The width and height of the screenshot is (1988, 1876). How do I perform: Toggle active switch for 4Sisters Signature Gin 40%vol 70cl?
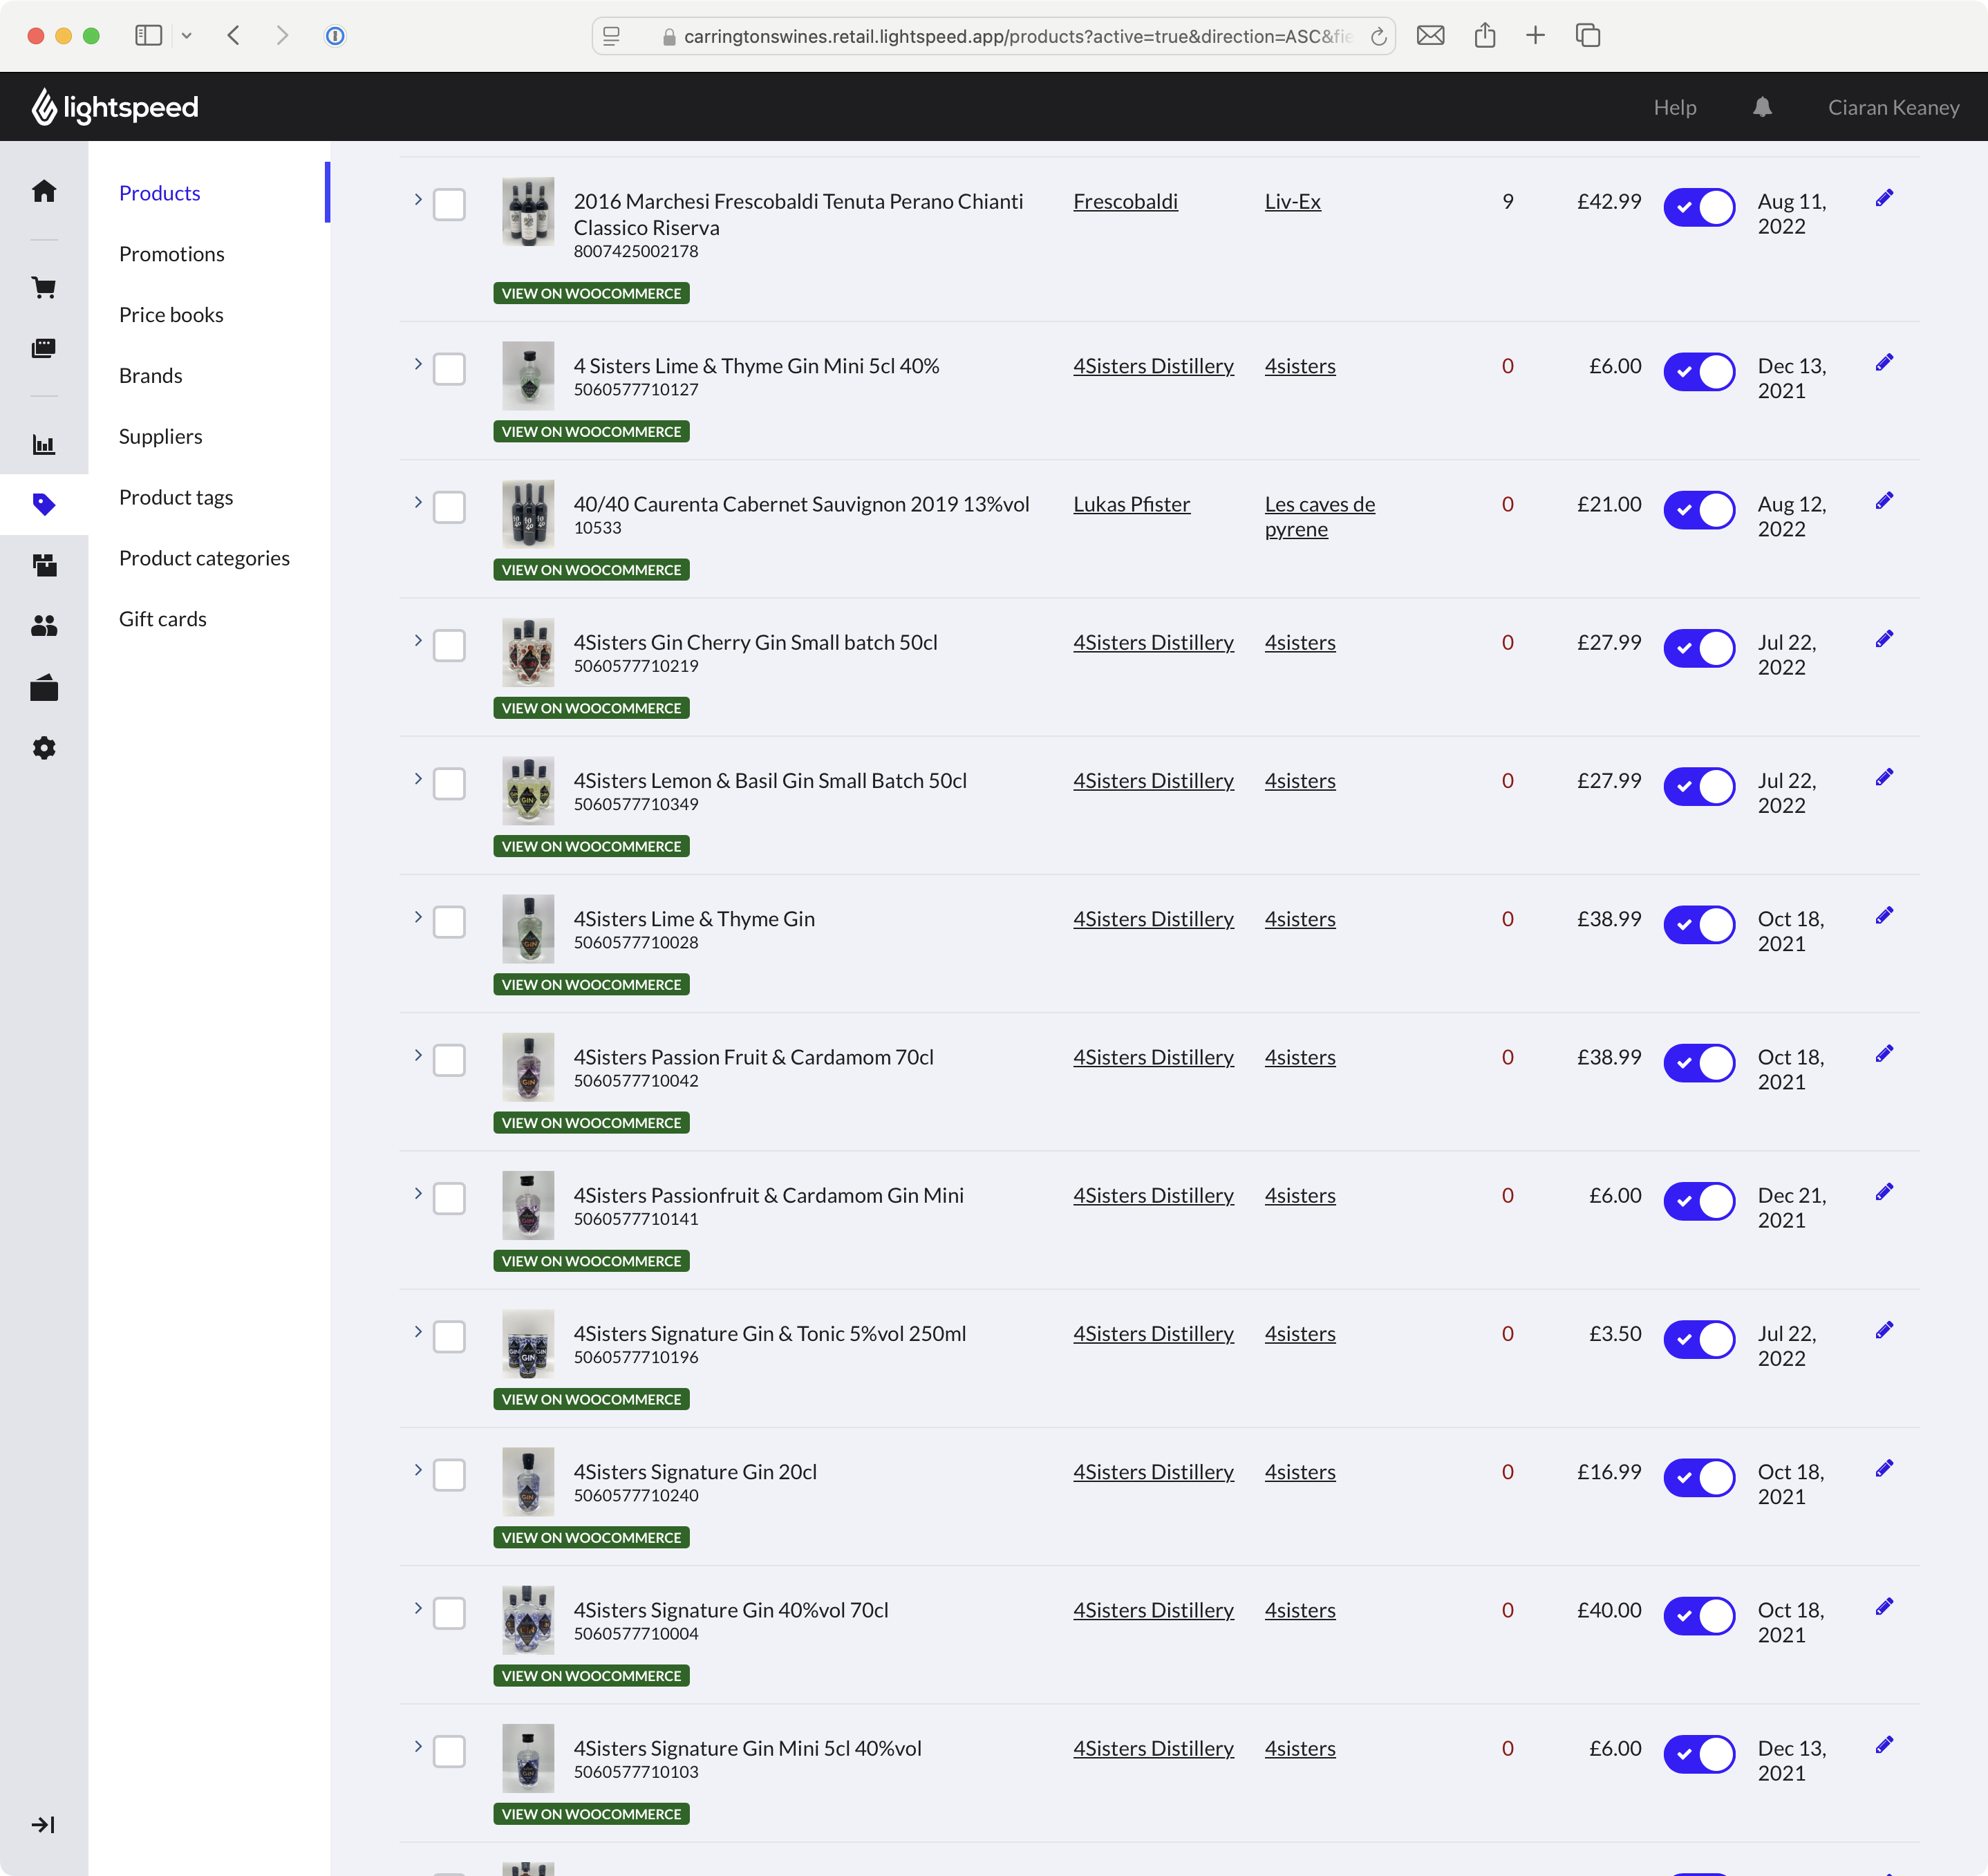(1699, 1616)
